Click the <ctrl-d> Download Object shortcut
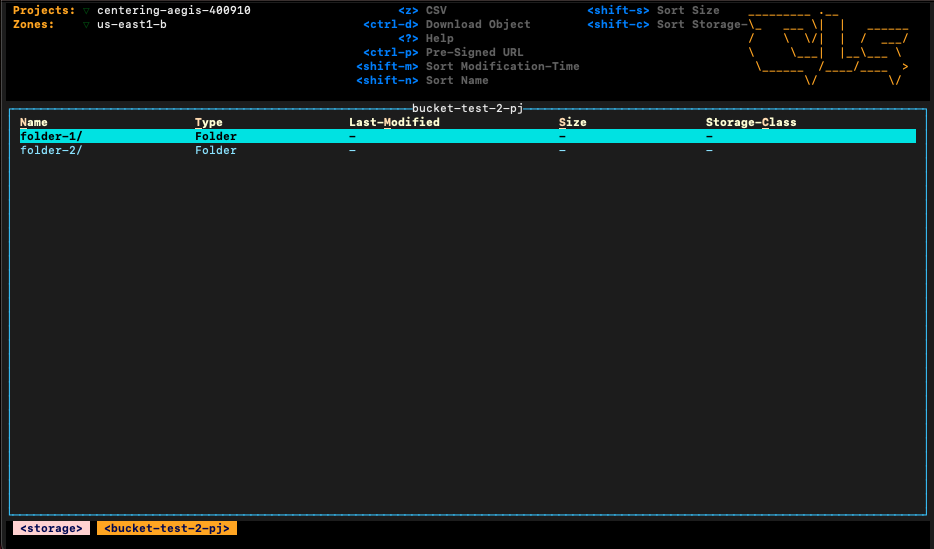 447,24
